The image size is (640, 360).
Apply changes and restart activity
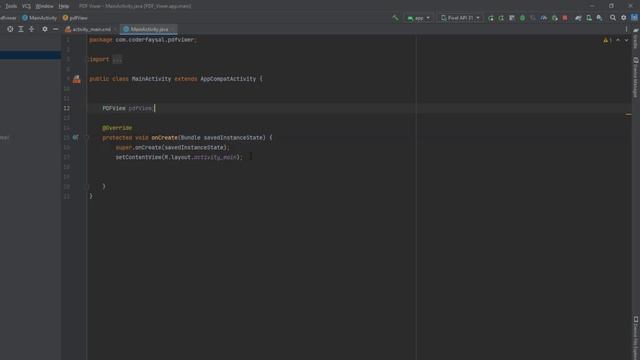click(501, 18)
